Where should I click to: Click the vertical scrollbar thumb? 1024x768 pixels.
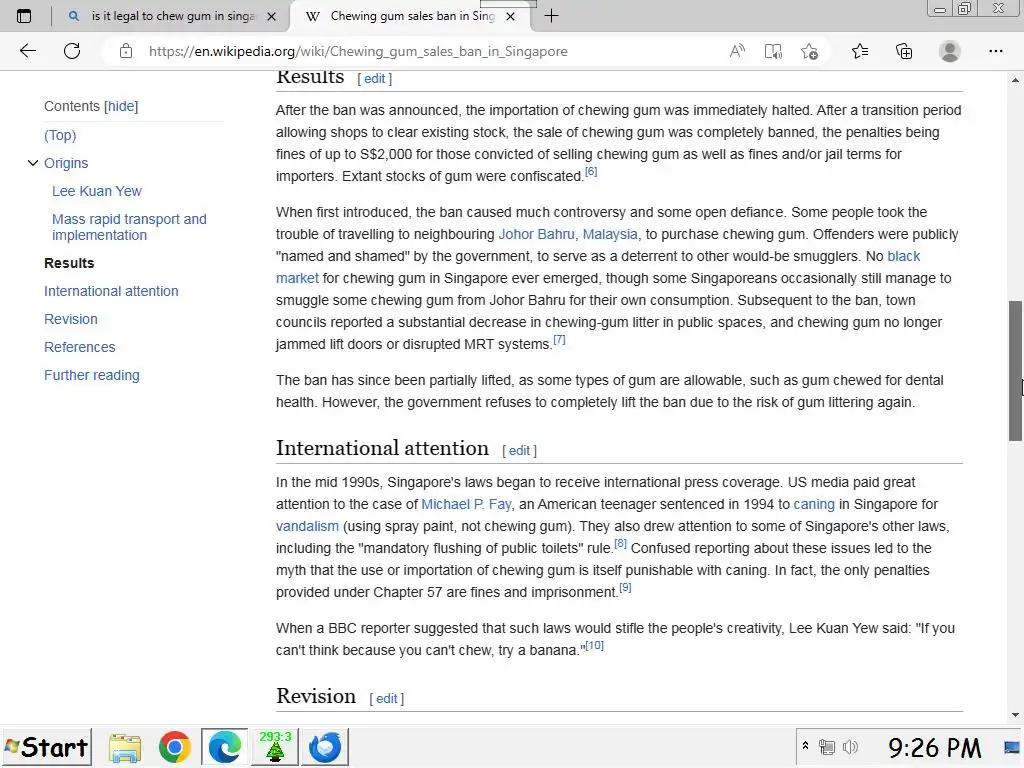coord(1015,371)
